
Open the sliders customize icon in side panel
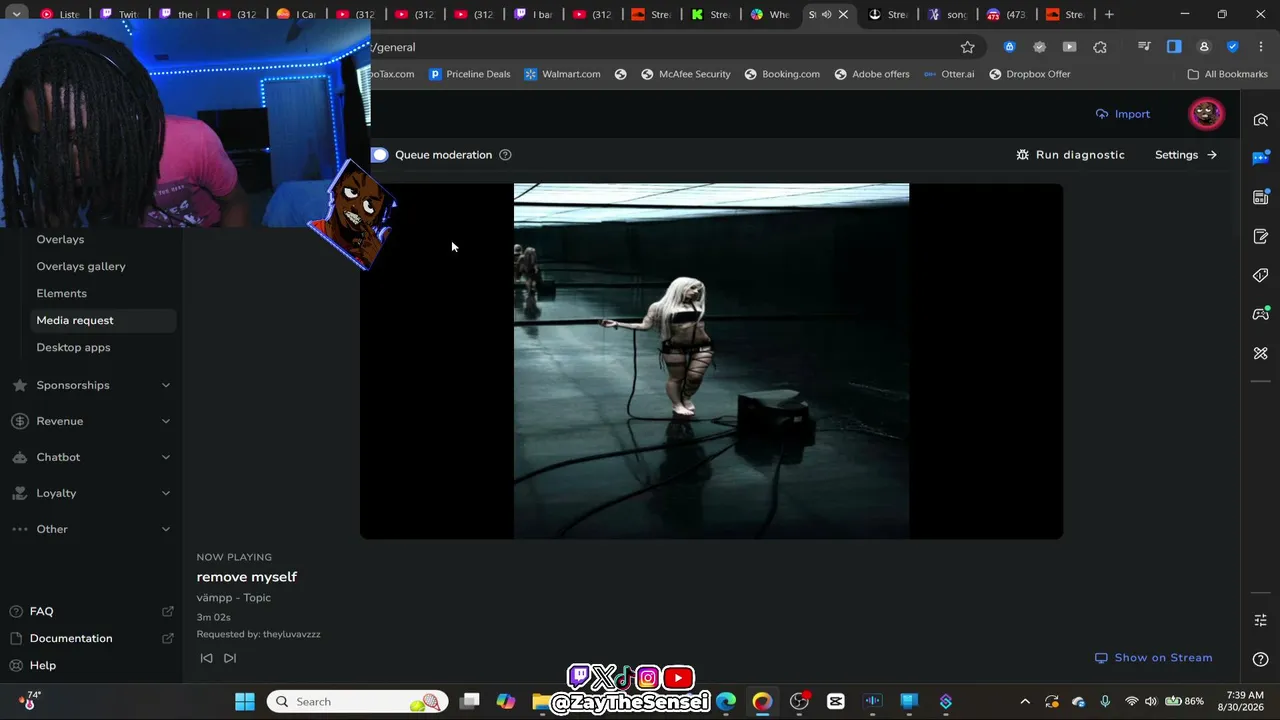click(x=1260, y=620)
